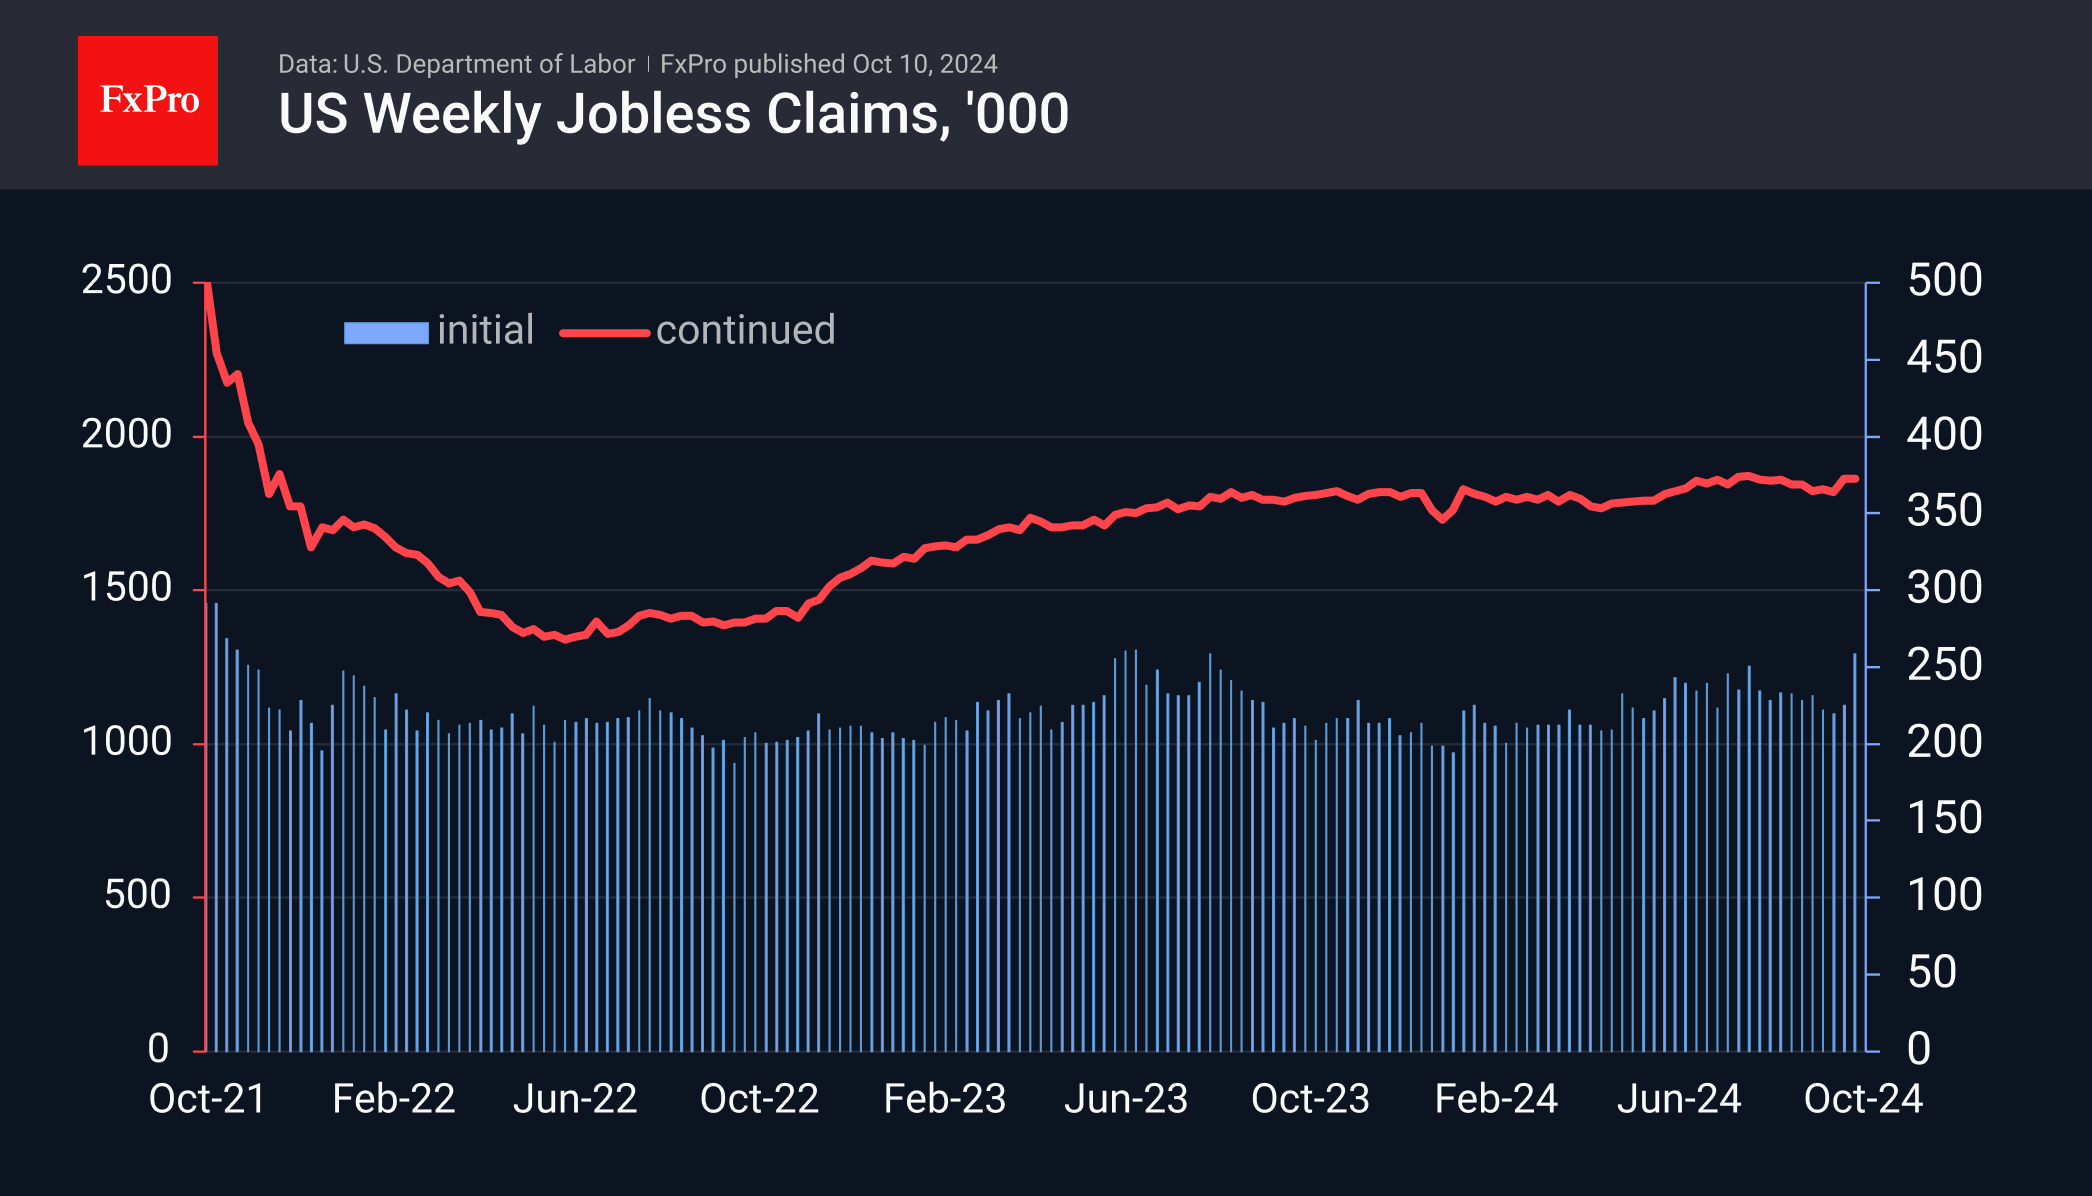Click the 'continued' legend label
Image resolution: width=2092 pixels, height=1196 pixels.
pos(745,330)
